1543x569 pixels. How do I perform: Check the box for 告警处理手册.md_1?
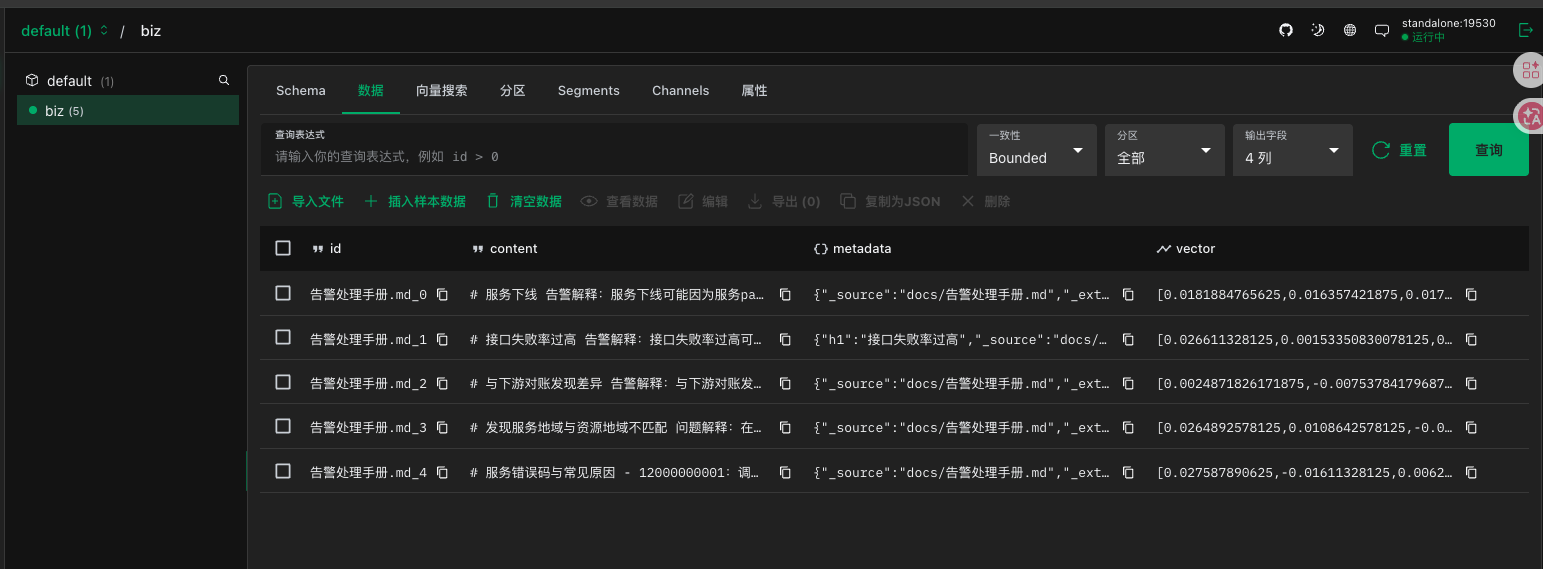pyautogui.click(x=283, y=337)
